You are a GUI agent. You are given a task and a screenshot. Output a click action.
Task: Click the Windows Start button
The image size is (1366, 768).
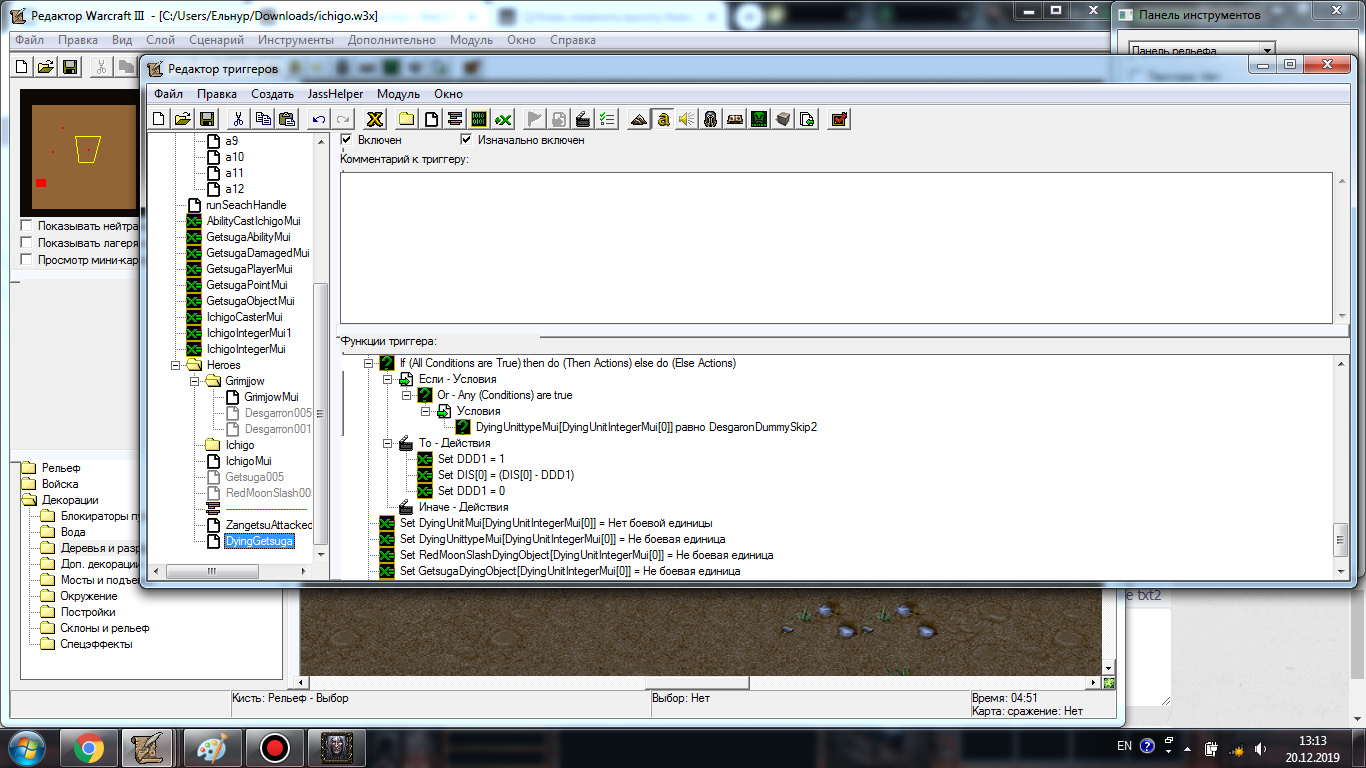tap(27, 748)
